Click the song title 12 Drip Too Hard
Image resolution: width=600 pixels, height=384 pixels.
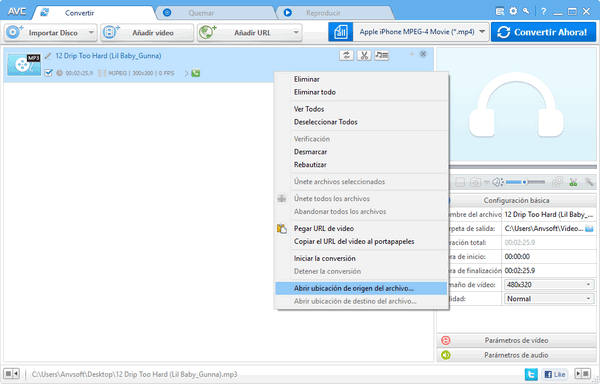point(108,56)
